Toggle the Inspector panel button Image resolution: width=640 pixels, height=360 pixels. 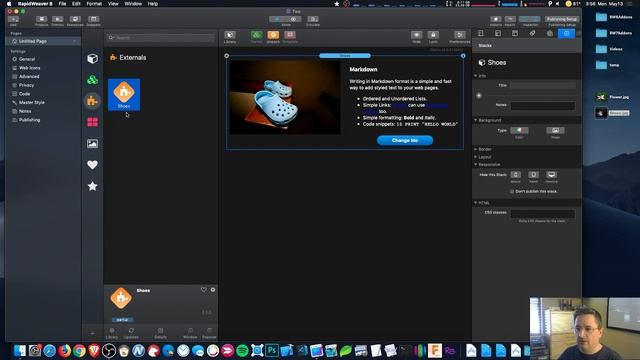pyautogui.click(x=529, y=19)
